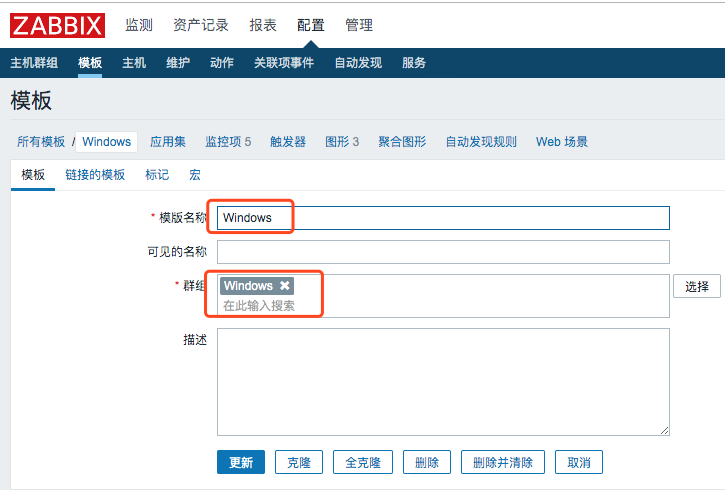This screenshot has height=490, width=725.
Task: Go to 主机 submenu
Action: (x=134, y=63)
